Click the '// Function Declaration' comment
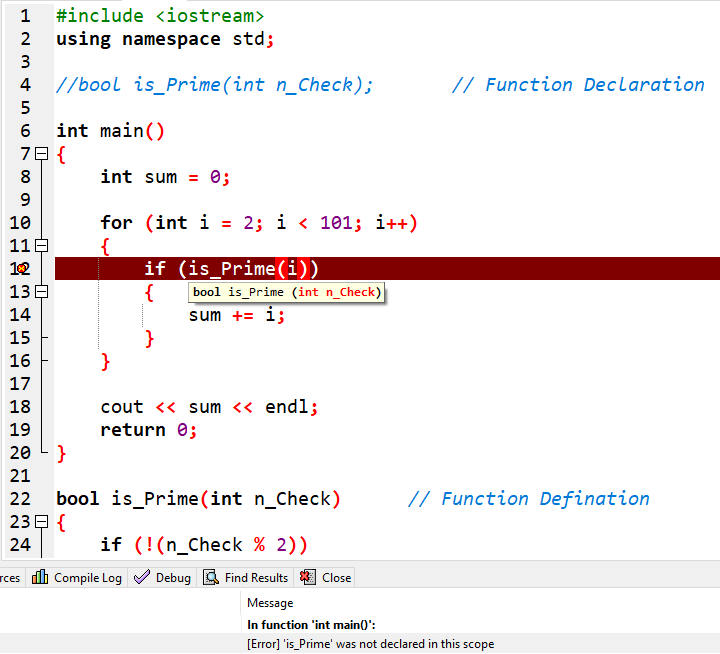Viewport: 720px width, 654px height. [x=578, y=85]
